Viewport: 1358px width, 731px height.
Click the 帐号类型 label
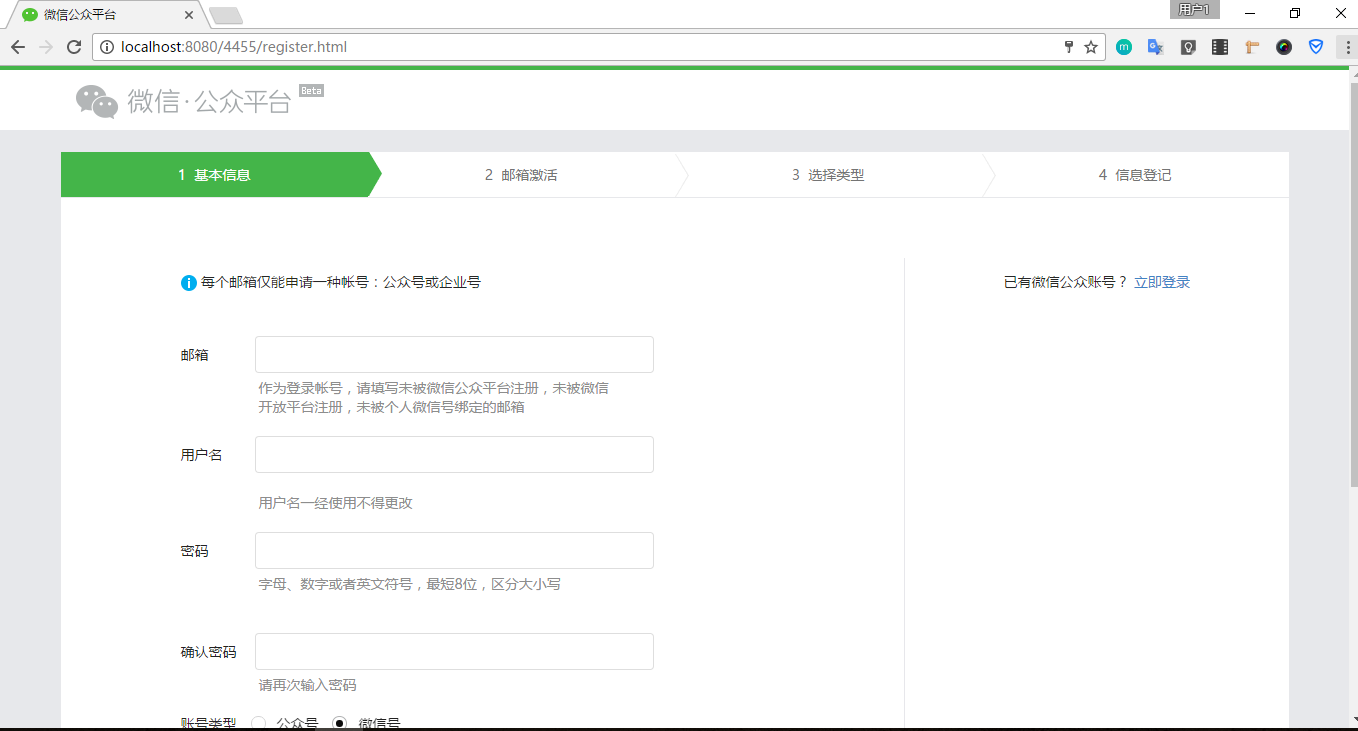208,723
